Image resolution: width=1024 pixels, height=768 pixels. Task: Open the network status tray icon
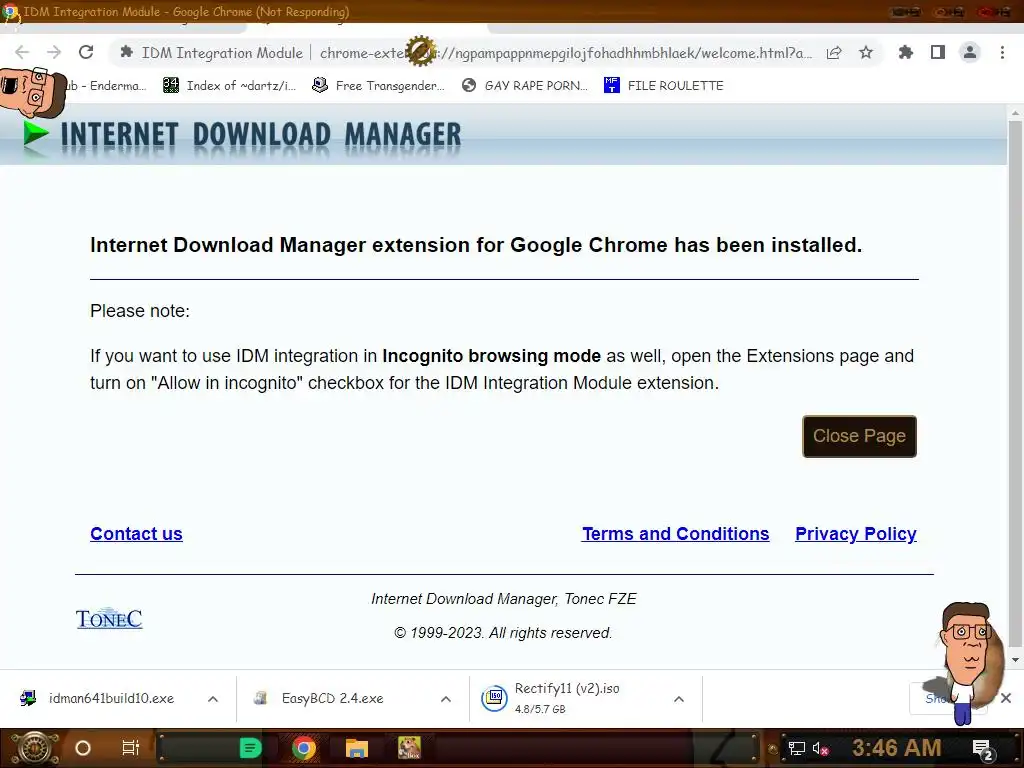point(796,748)
